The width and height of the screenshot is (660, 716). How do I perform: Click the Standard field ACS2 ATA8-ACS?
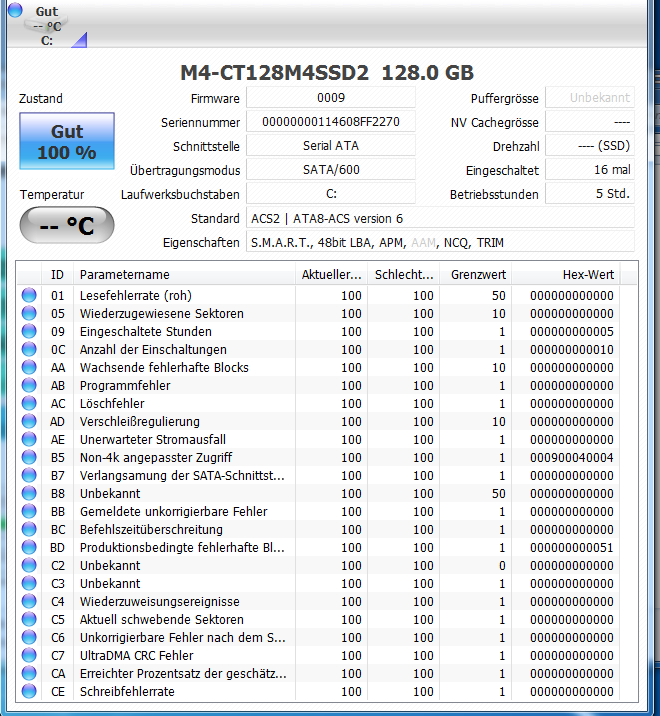[x=440, y=218]
